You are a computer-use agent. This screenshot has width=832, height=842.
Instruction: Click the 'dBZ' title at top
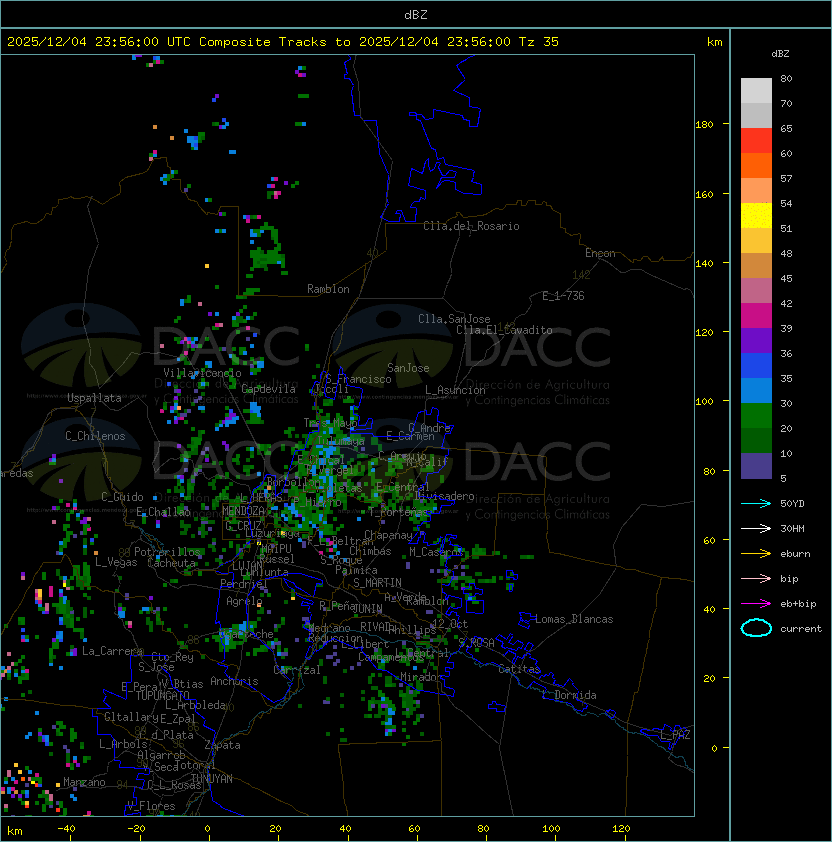click(x=416, y=14)
